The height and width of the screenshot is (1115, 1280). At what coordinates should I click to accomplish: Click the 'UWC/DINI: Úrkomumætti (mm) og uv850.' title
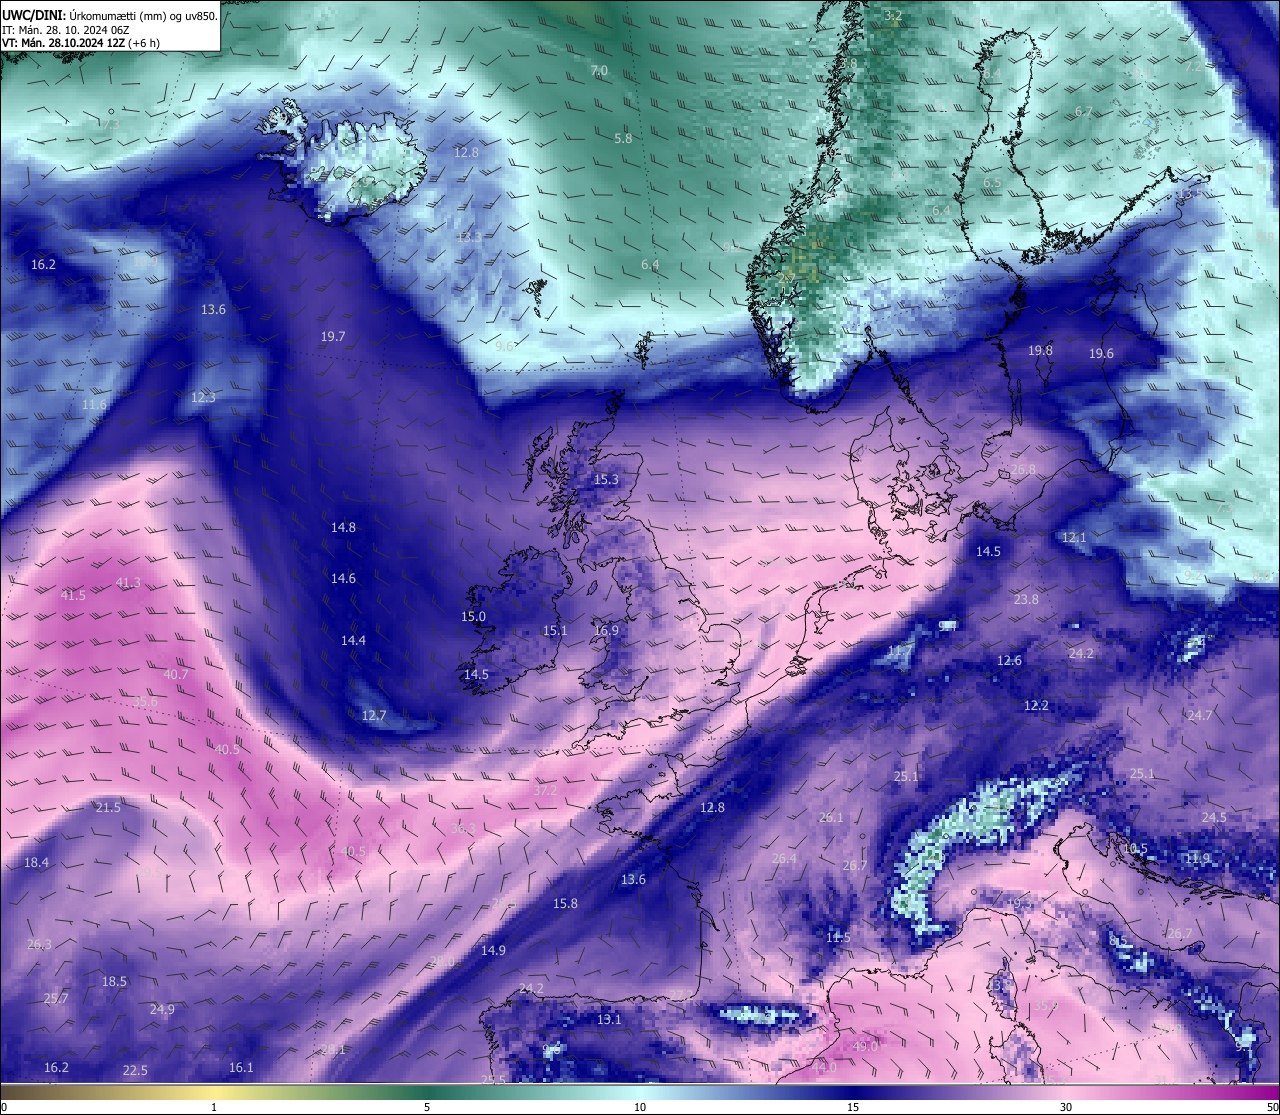click(x=110, y=15)
